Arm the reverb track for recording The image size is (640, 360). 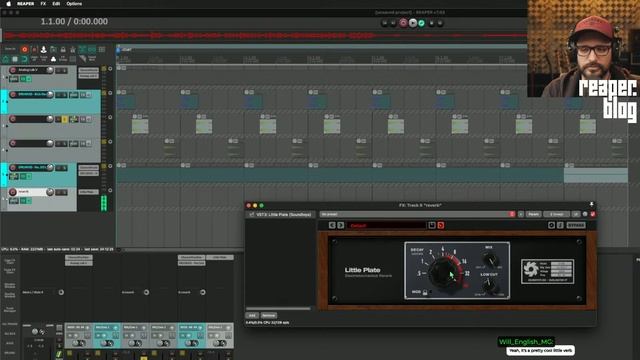(13, 192)
